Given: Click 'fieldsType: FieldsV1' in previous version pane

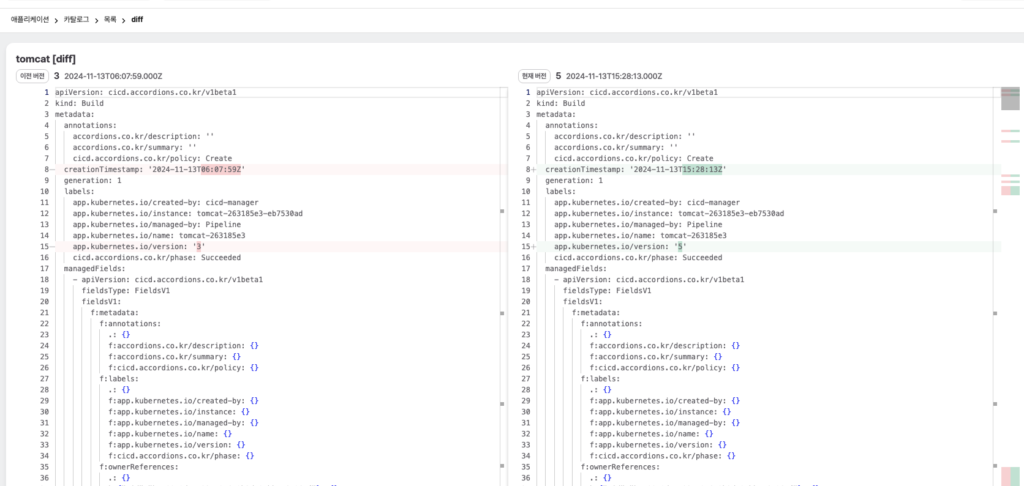Looking at the screenshot, I should (125, 291).
